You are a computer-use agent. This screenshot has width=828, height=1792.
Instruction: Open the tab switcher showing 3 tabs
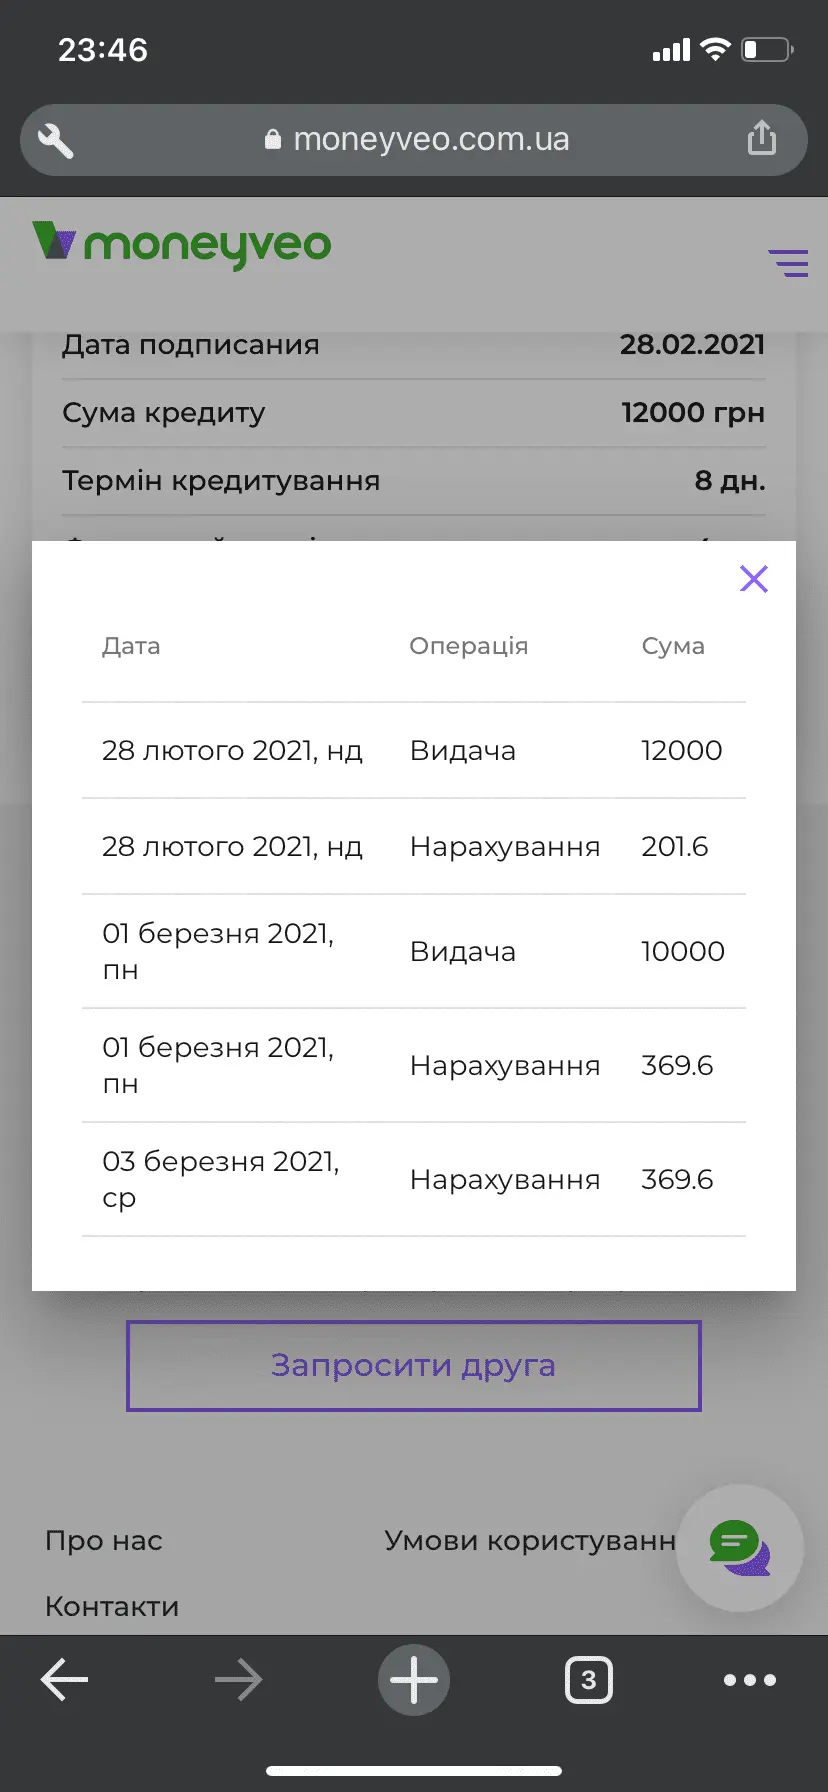pyautogui.click(x=589, y=1680)
